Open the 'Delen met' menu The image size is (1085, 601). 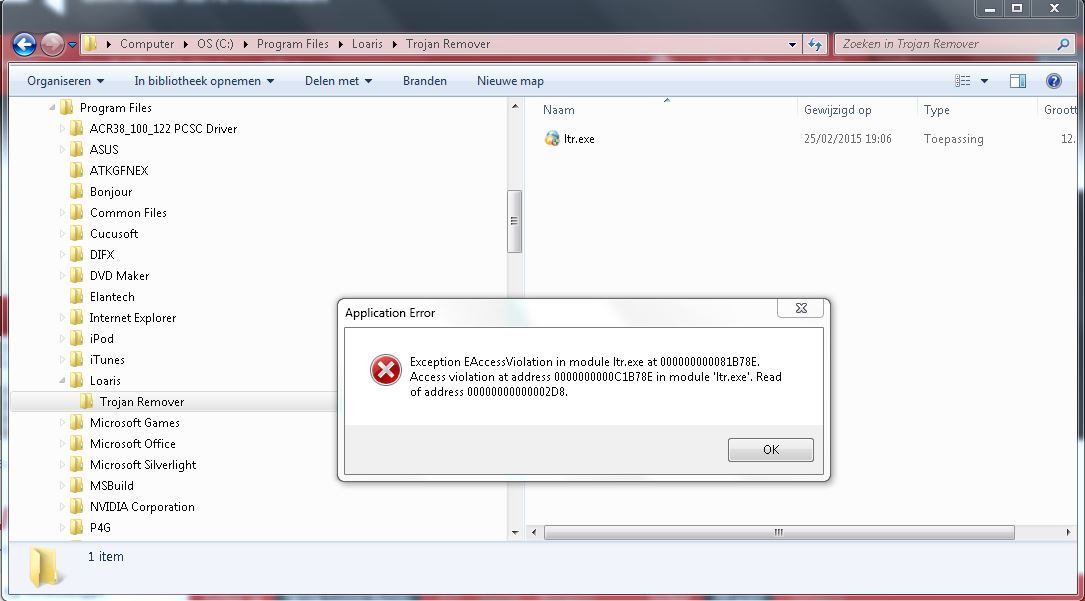[338, 81]
